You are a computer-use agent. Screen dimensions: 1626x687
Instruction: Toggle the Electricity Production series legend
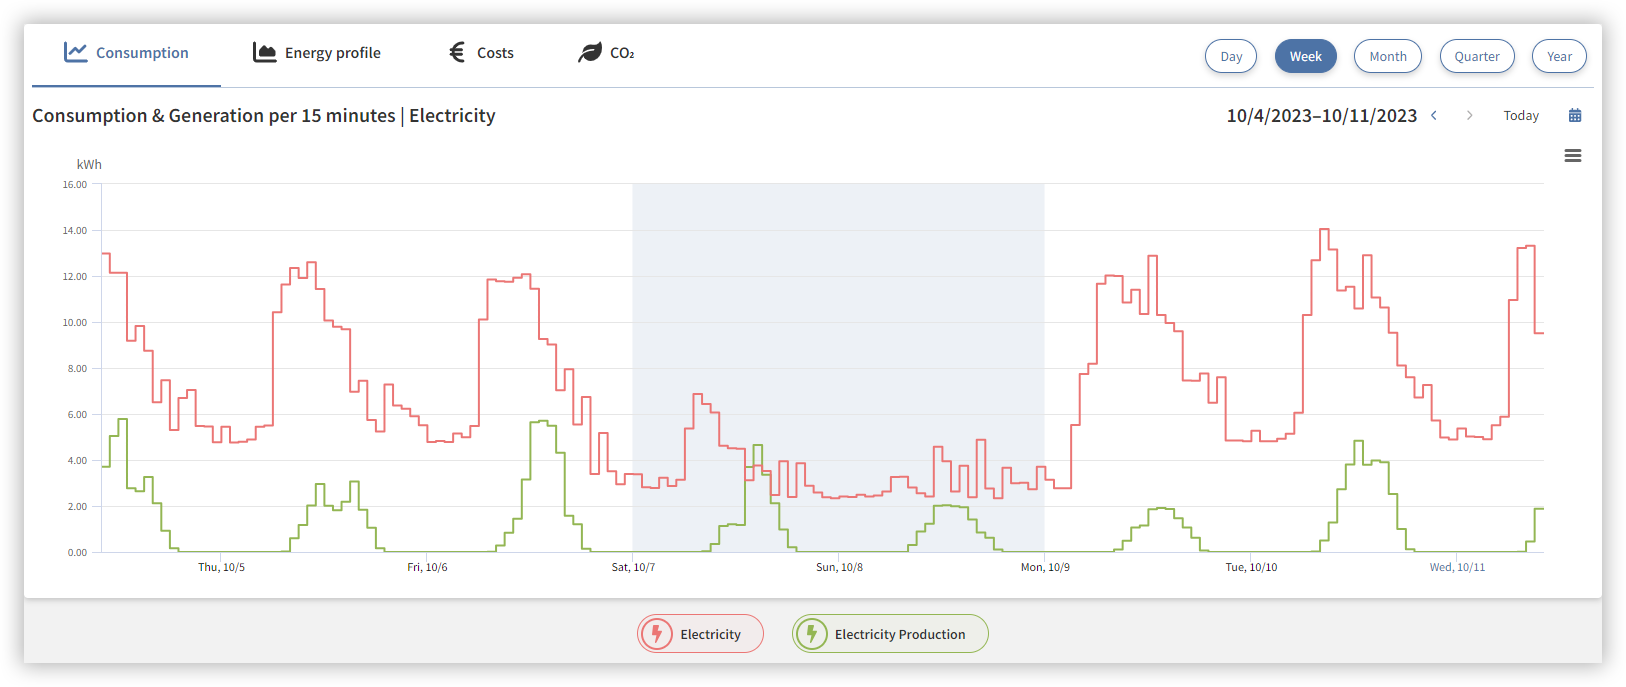pyautogui.click(x=890, y=634)
